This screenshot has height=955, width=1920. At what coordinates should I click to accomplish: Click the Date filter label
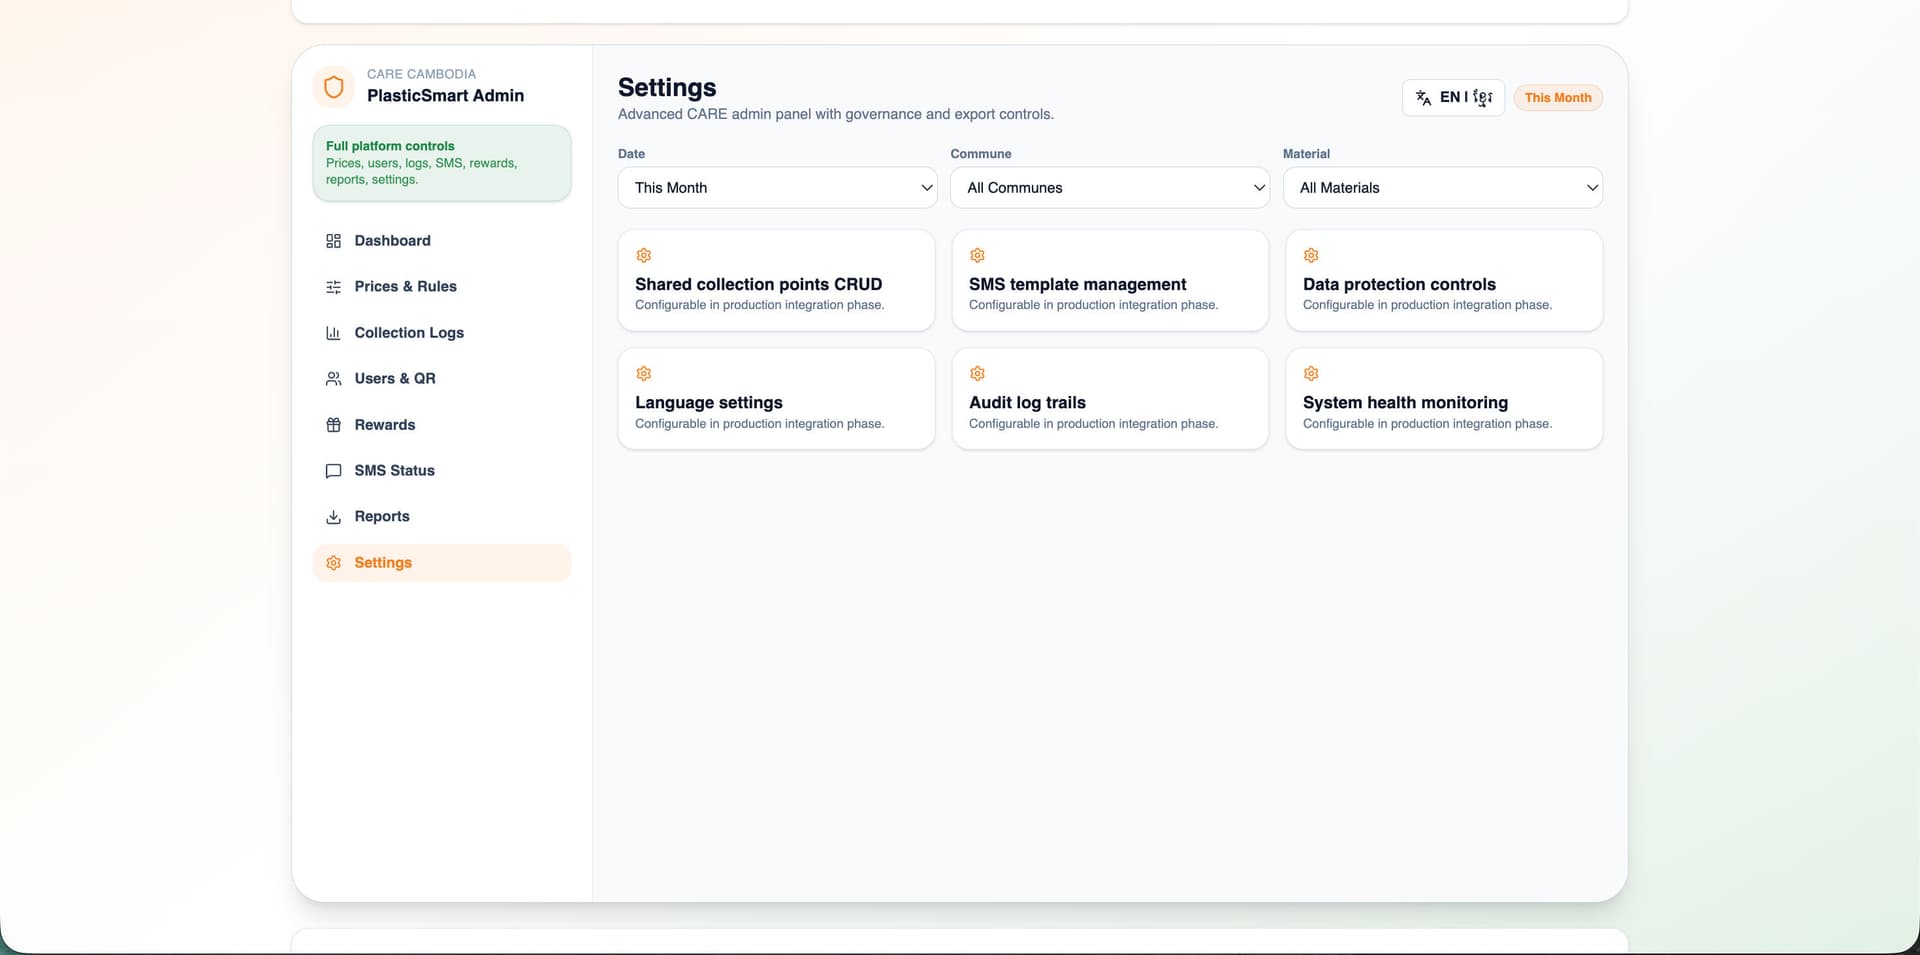(x=631, y=154)
